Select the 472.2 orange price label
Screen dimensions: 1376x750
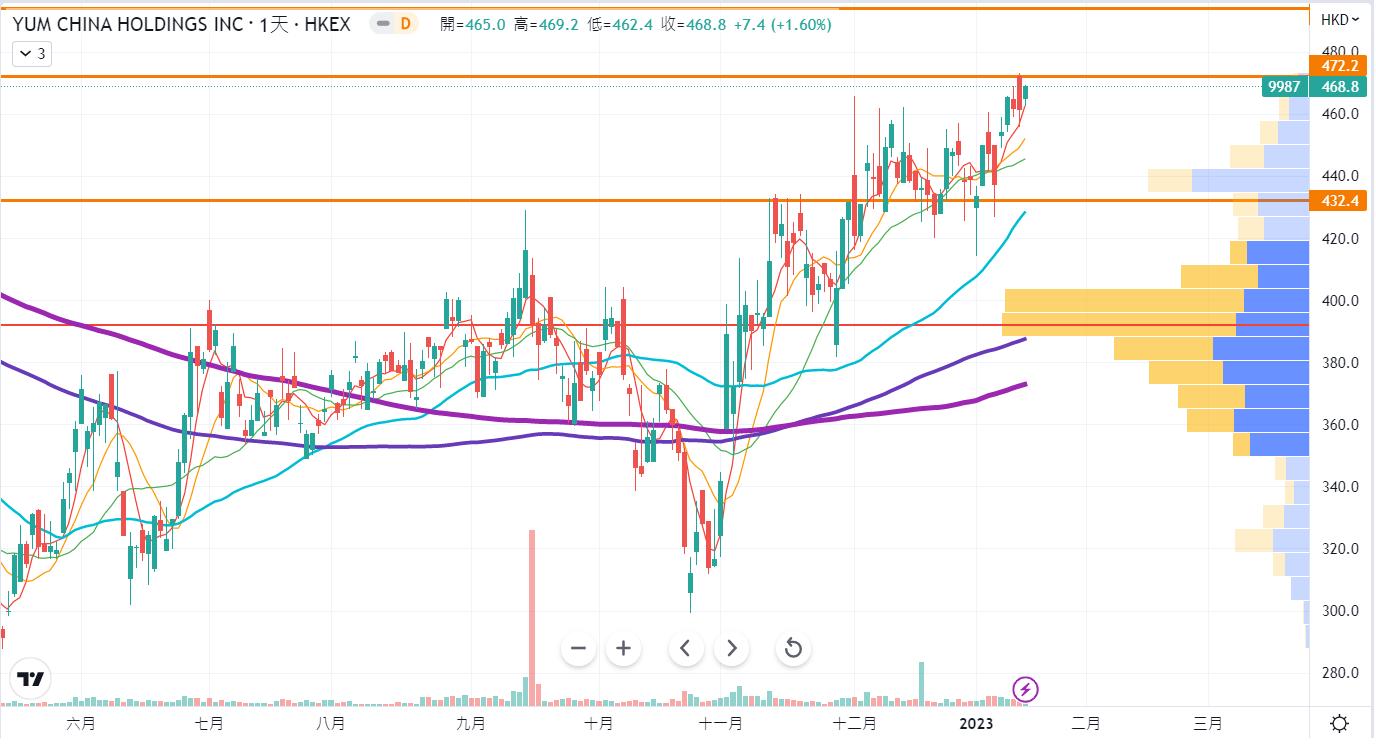pos(1338,65)
